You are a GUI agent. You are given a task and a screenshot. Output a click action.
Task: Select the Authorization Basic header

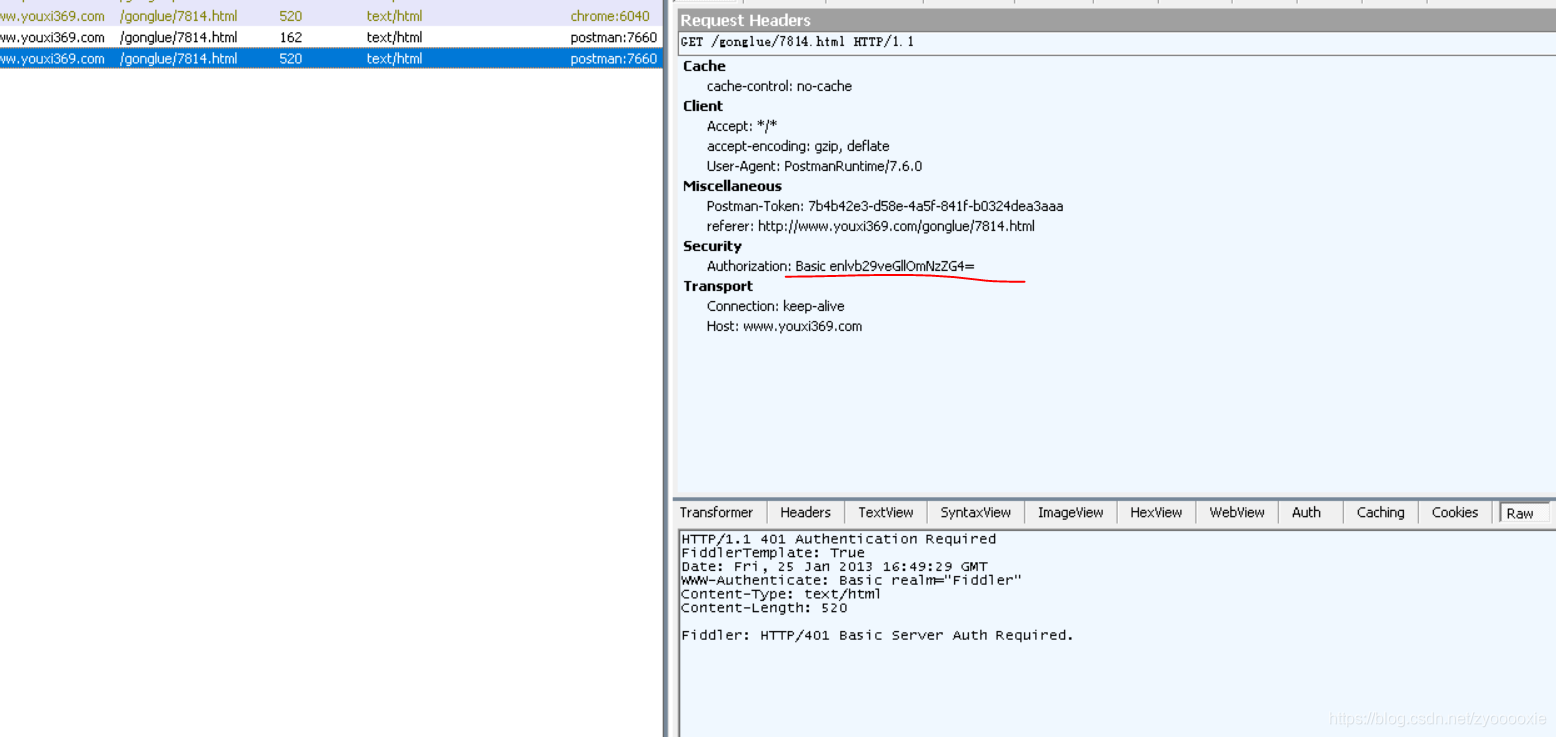841,266
